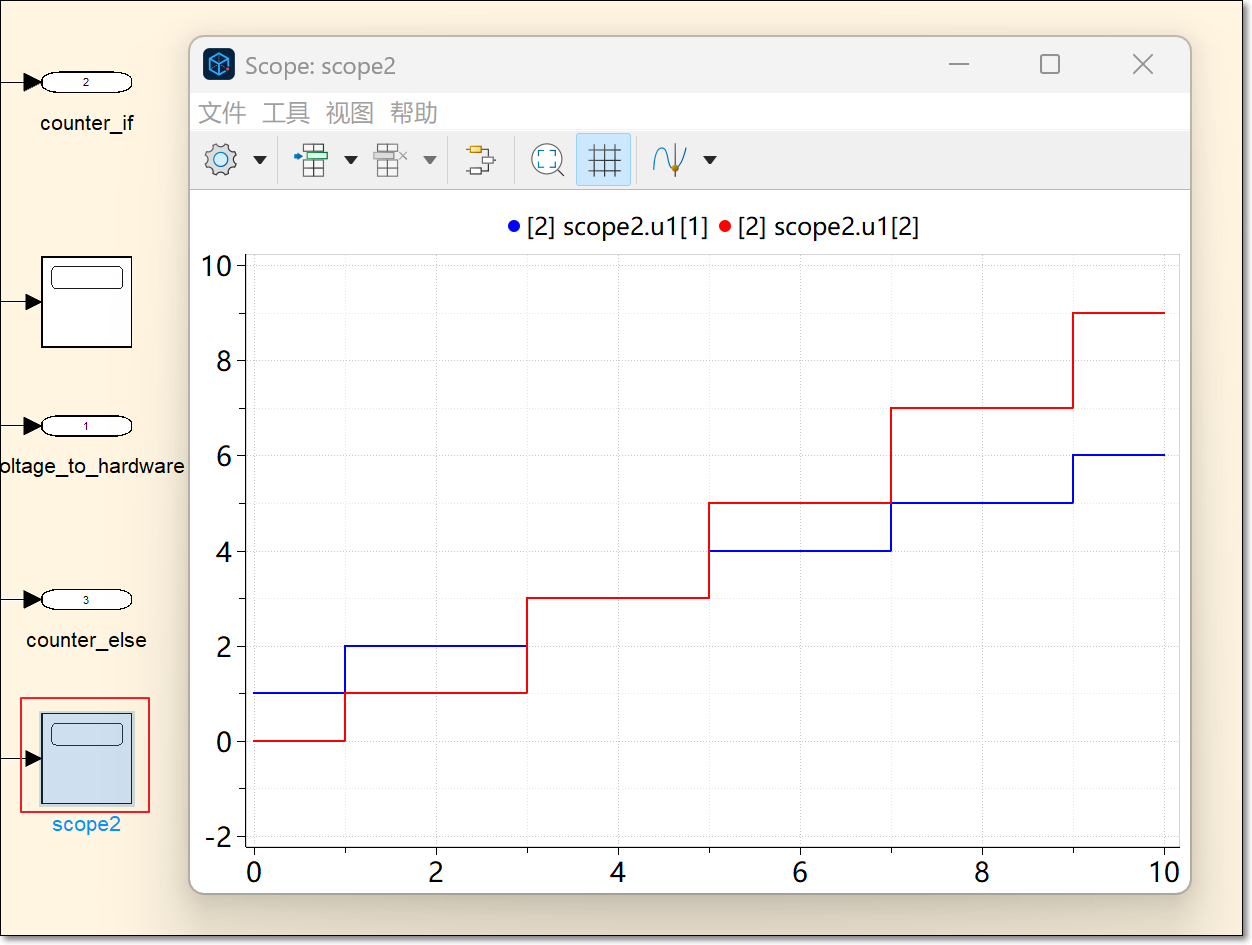Open the 帮助 menu
This screenshot has height=945, width=1252.
tap(414, 113)
